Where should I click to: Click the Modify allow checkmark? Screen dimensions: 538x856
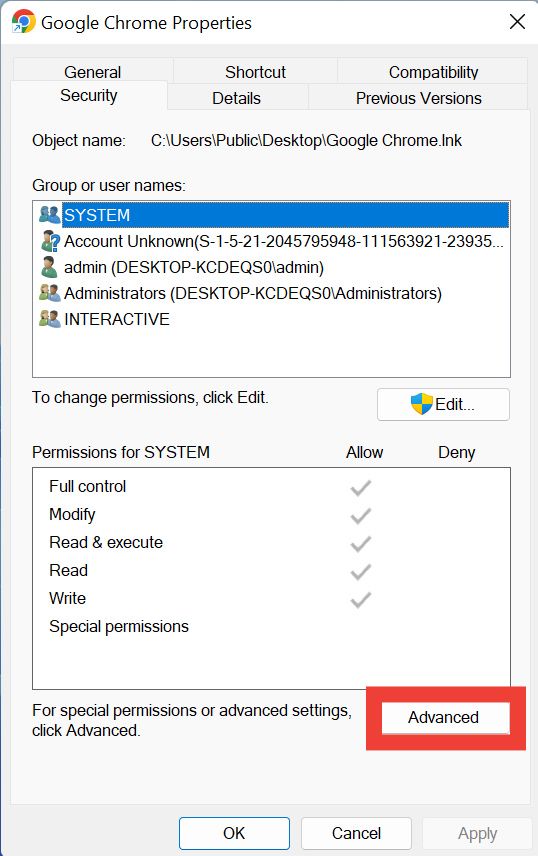[x=361, y=515]
